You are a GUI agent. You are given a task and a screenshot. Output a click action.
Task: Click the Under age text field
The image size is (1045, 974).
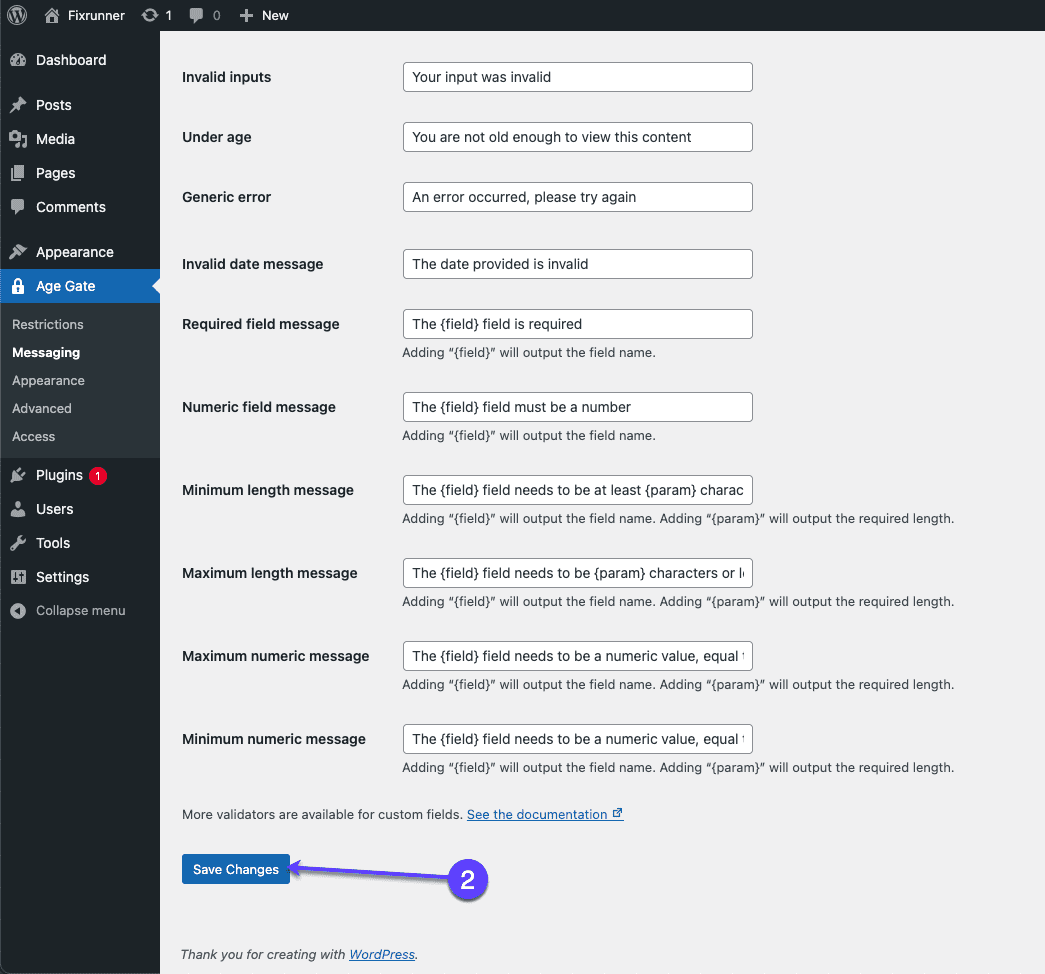pyautogui.click(x=578, y=137)
